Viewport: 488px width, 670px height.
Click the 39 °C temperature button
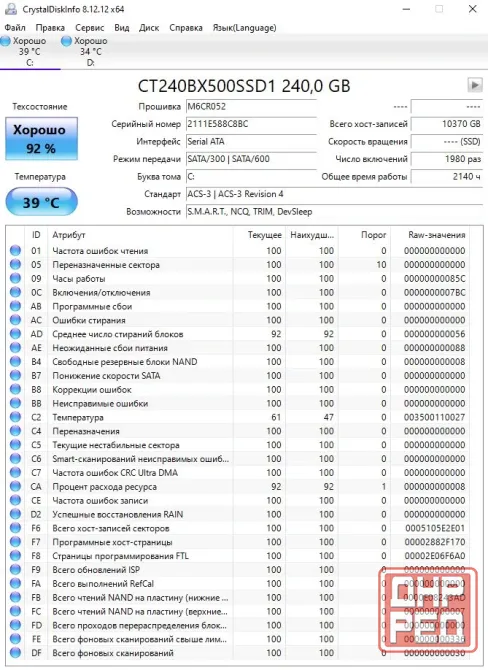(41, 202)
